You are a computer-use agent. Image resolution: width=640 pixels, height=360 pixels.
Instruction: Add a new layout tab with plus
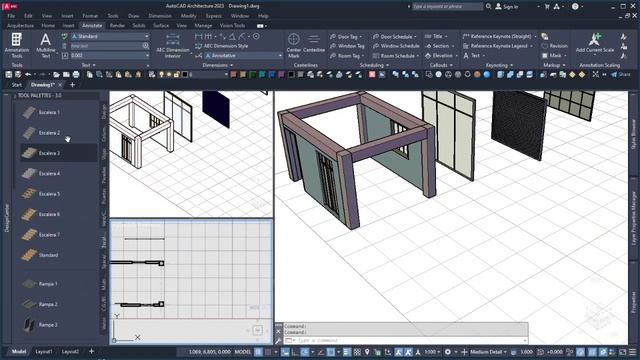pyautogui.click(x=91, y=351)
